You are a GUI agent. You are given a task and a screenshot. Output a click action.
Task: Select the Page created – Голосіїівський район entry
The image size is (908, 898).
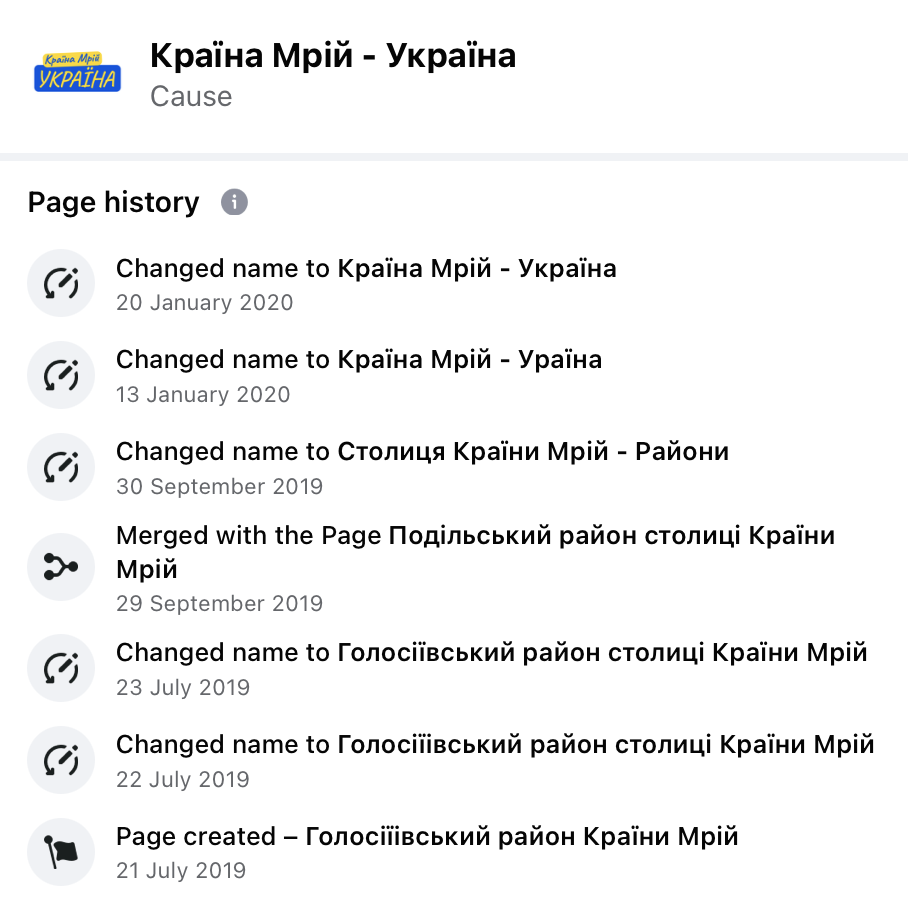coord(427,837)
